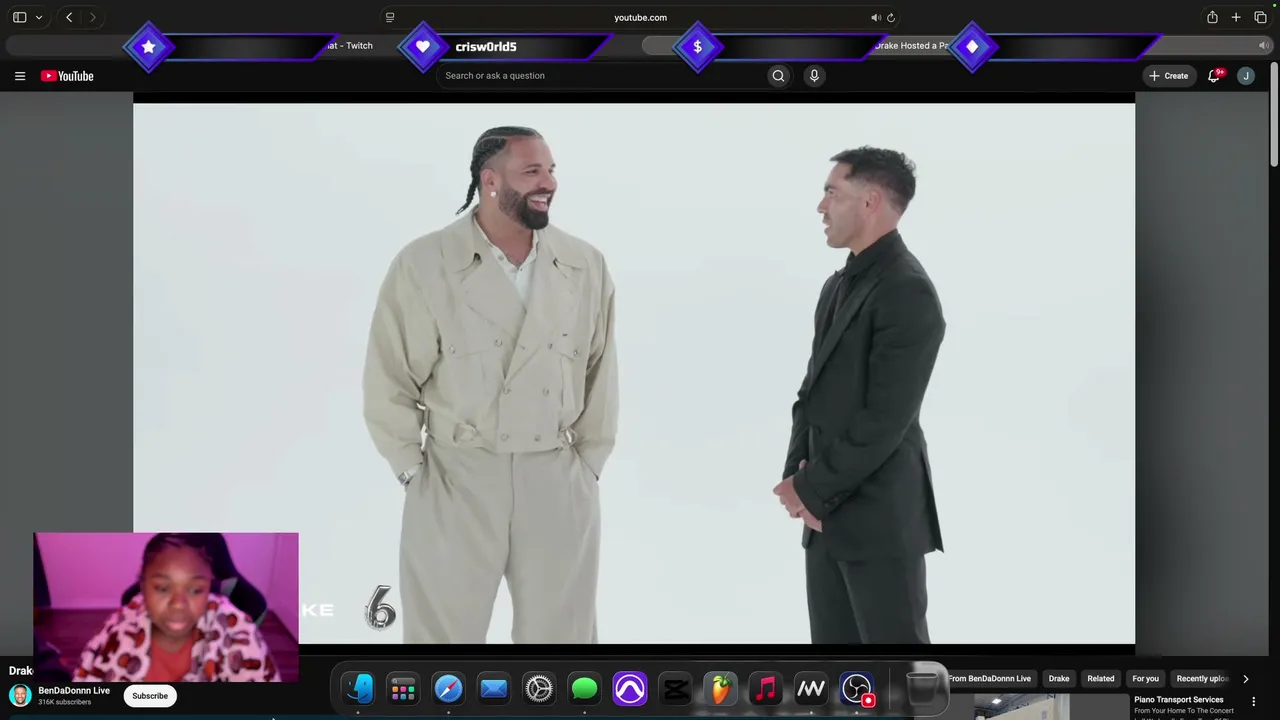Select the Drake filter chip

[x=1059, y=679]
